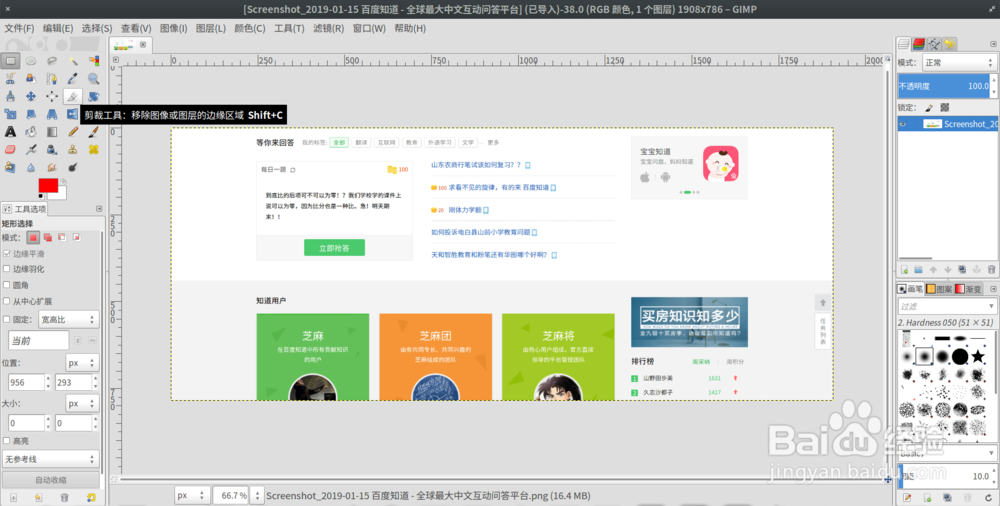
Task: Select the Ellipse Select tool
Action: [x=31, y=61]
